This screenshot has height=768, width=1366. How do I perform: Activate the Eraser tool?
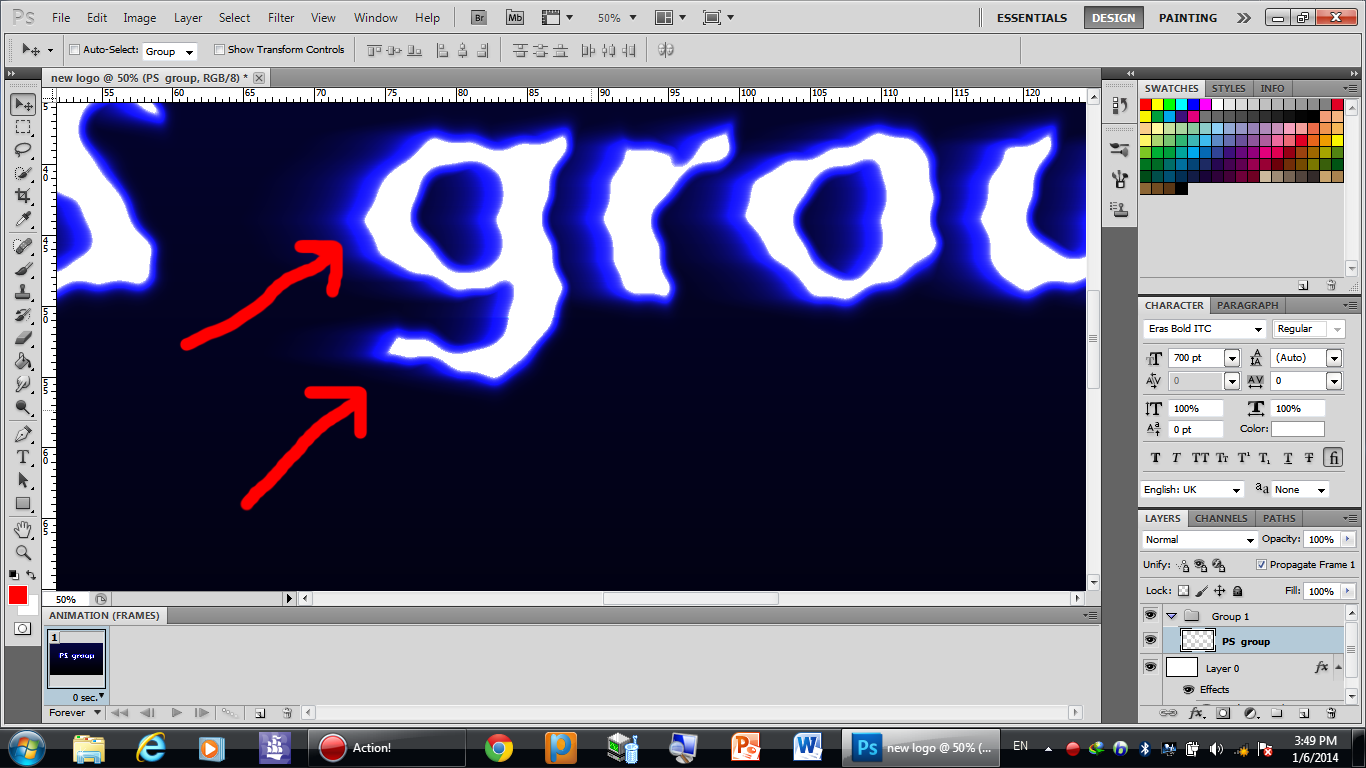pyautogui.click(x=23, y=338)
